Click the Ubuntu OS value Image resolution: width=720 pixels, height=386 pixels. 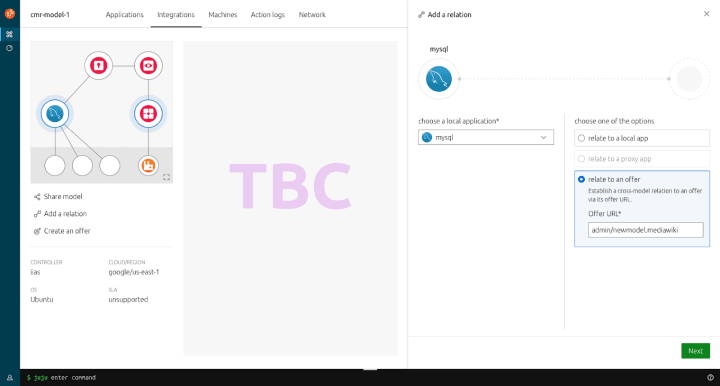tap(42, 299)
